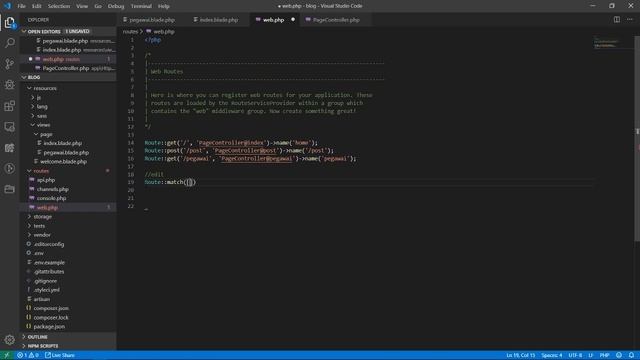640x360 pixels.
Task: Open the Search view in activity bar
Action: pyautogui.click(x=9, y=43)
